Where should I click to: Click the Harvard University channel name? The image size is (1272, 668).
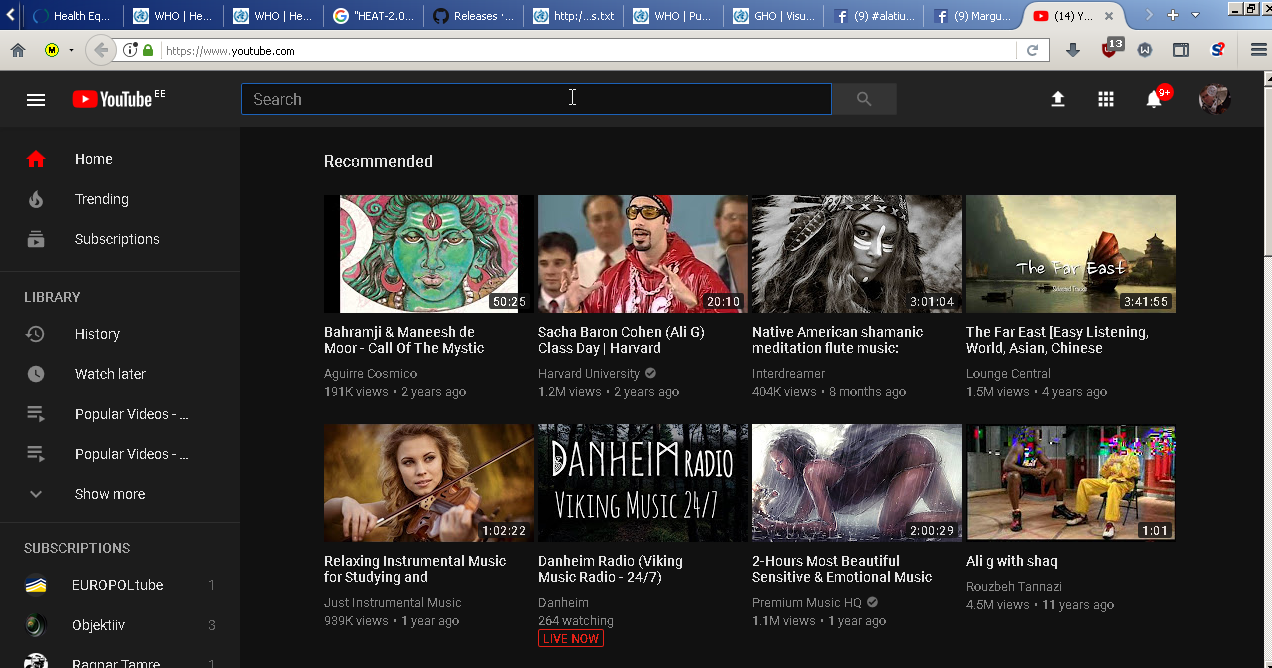click(589, 374)
